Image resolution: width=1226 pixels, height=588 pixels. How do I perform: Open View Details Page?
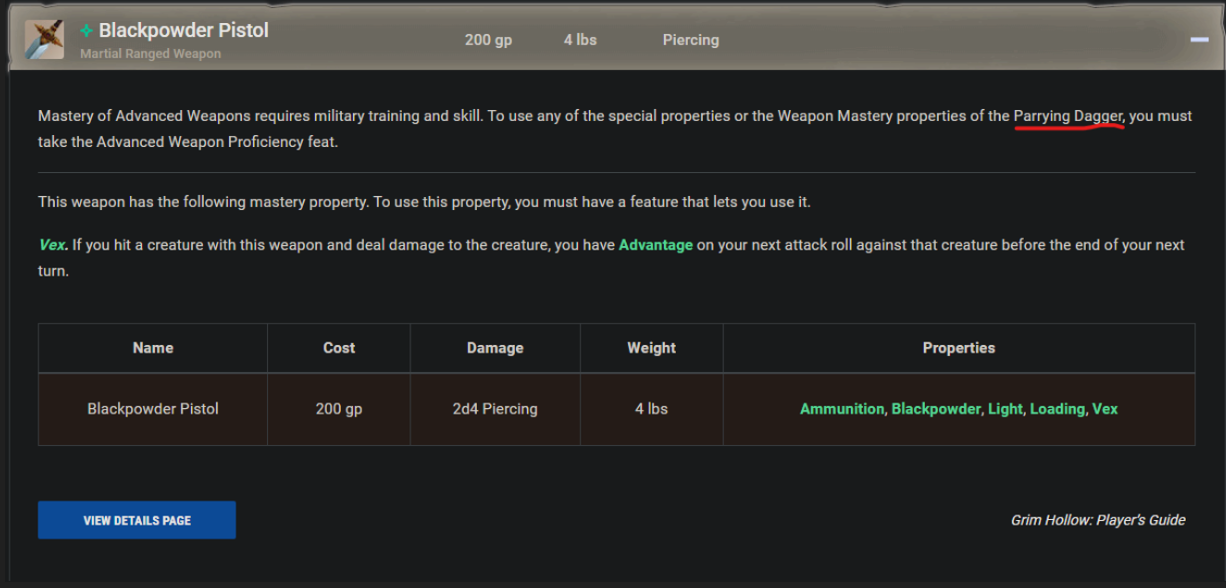pos(137,520)
